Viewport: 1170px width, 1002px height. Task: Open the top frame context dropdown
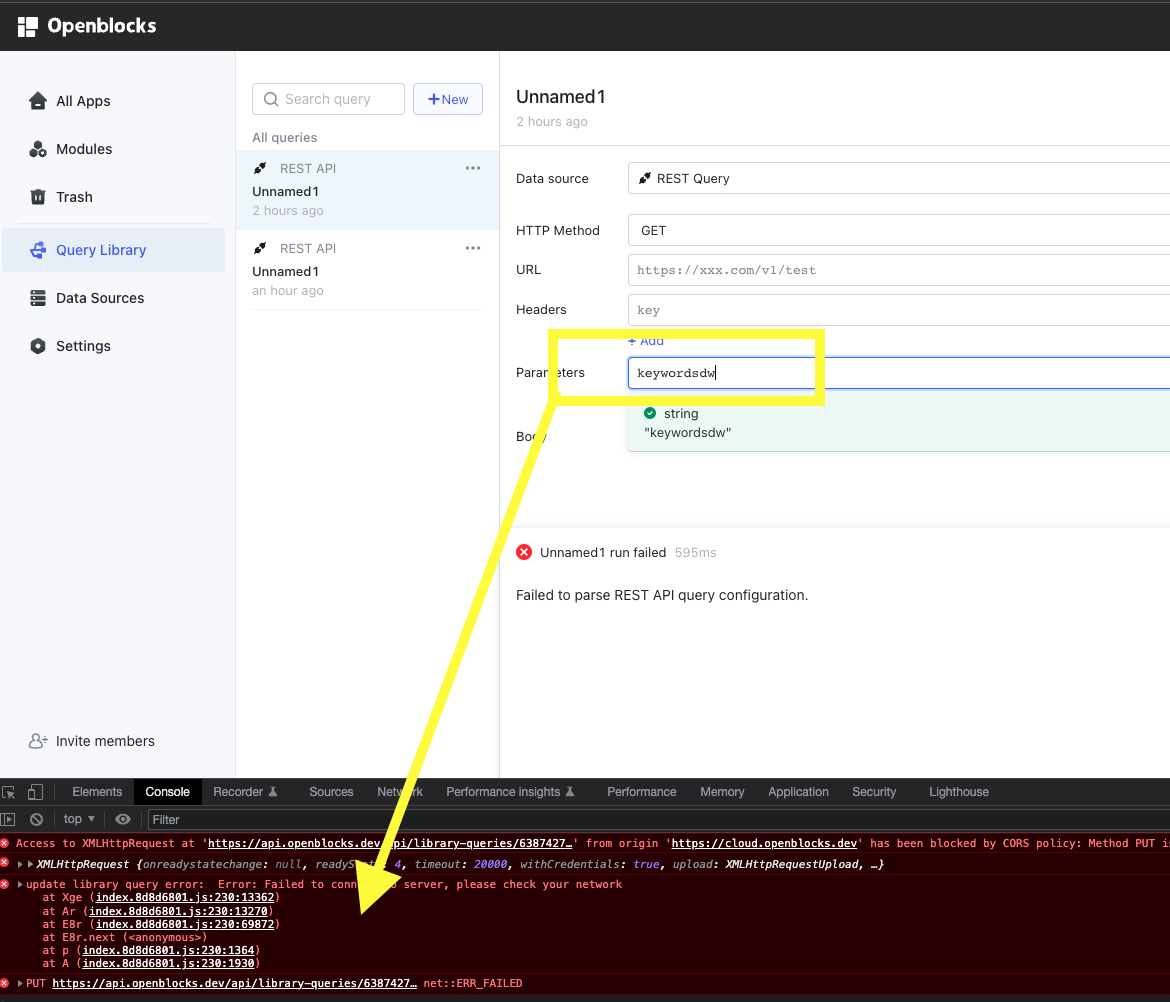point(76,818)
